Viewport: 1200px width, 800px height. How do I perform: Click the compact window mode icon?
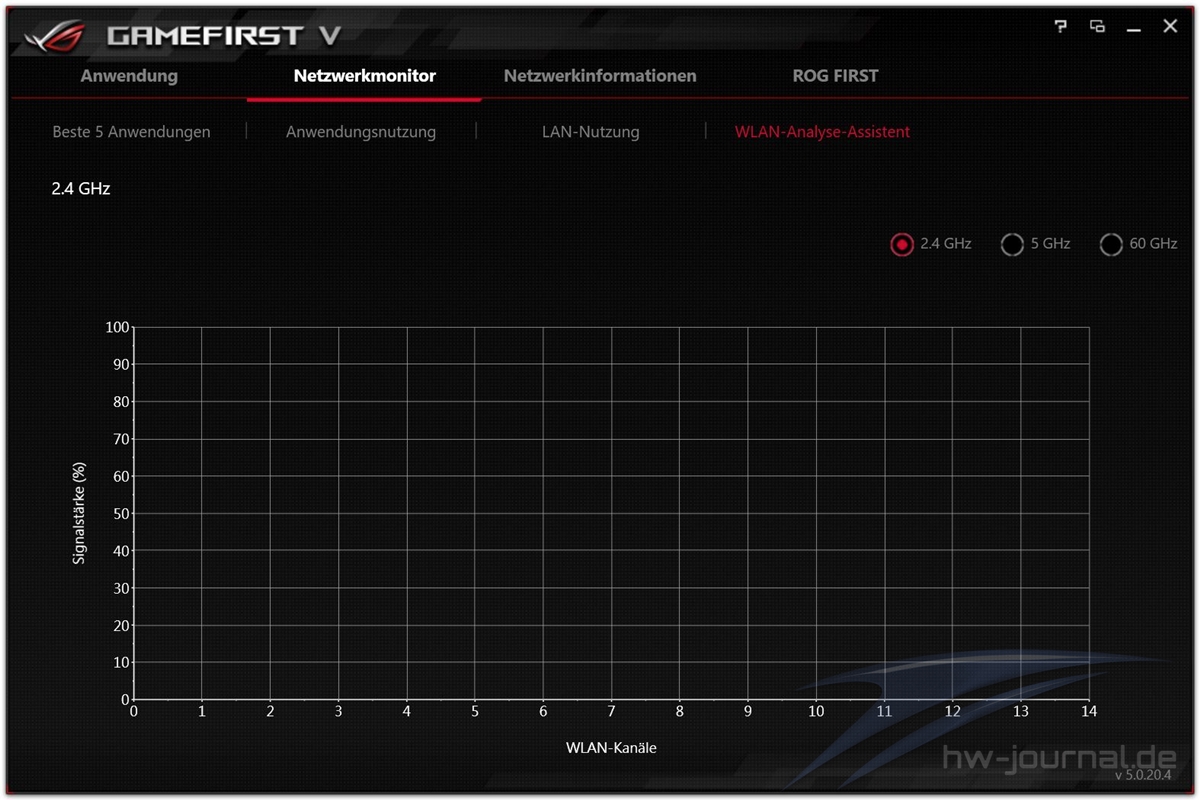tap(1098, 27)
